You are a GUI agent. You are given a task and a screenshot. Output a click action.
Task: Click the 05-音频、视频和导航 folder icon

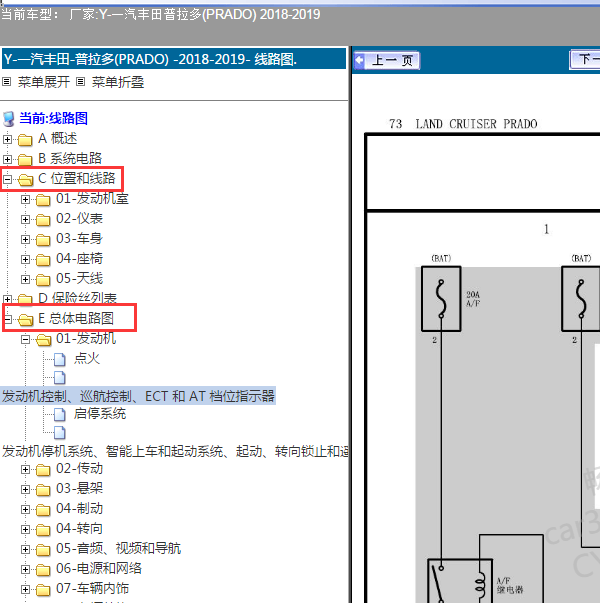click(43, 550)
